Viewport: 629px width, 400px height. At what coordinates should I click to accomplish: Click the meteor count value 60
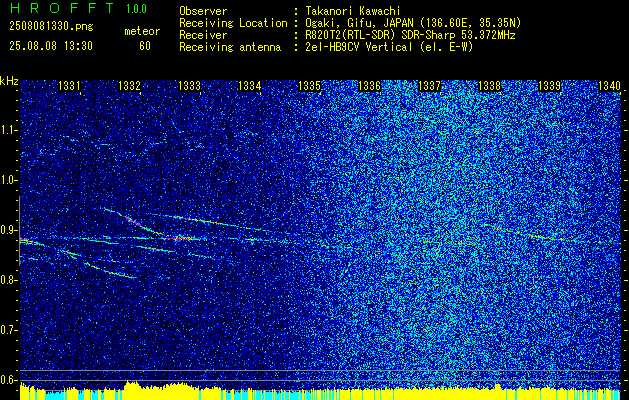click(x=145, y=46)
